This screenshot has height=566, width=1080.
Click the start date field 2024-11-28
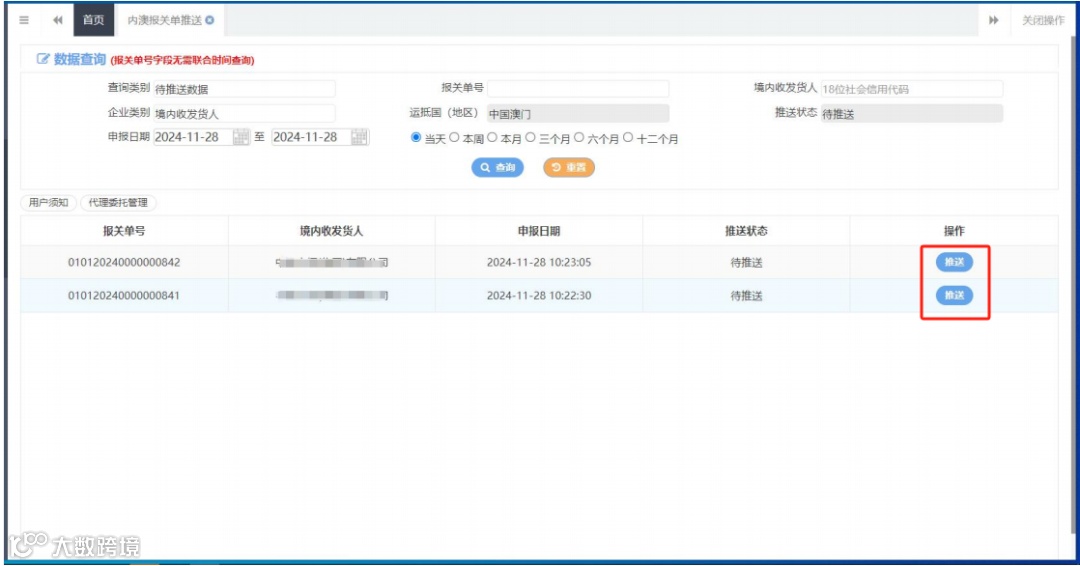pos(192,137)
